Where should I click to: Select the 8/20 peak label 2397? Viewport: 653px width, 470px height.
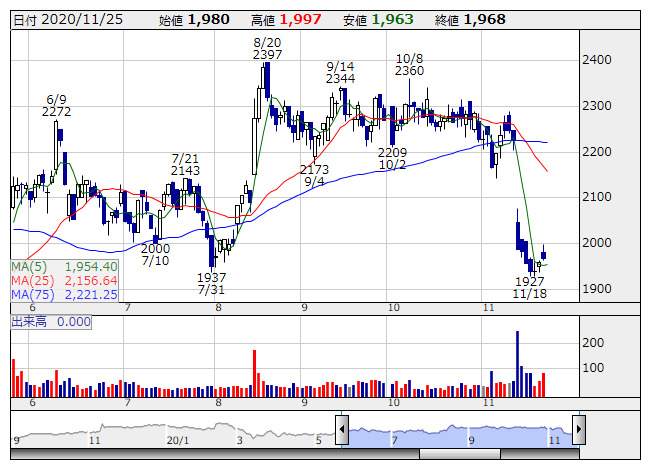click(x=268, y=55)
